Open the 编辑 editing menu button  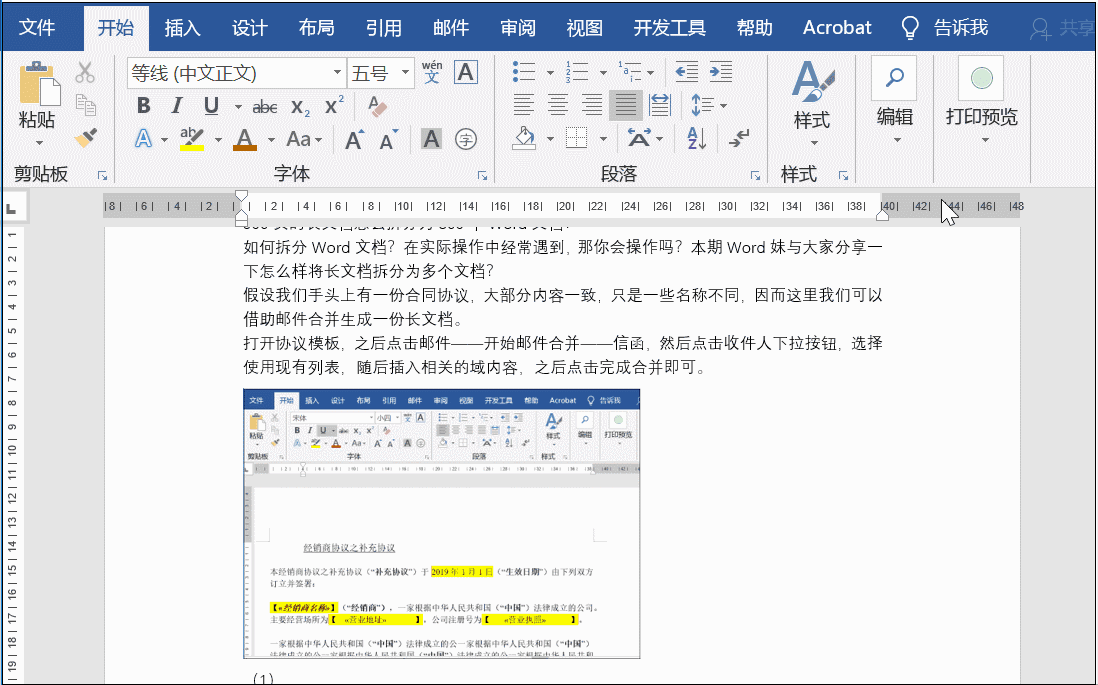point(895,102)
